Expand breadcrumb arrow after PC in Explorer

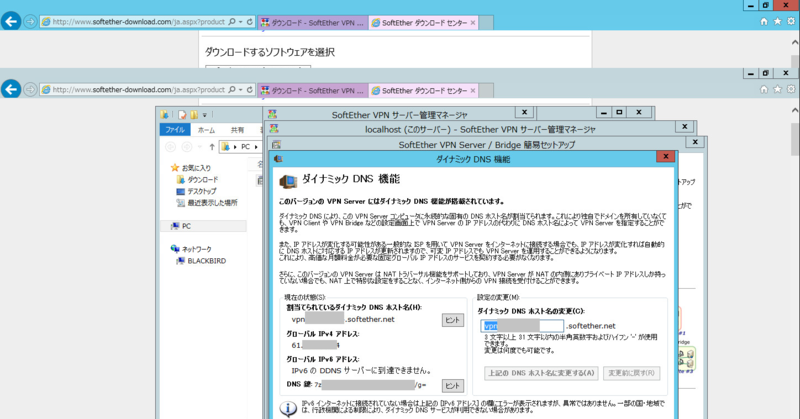256,147
